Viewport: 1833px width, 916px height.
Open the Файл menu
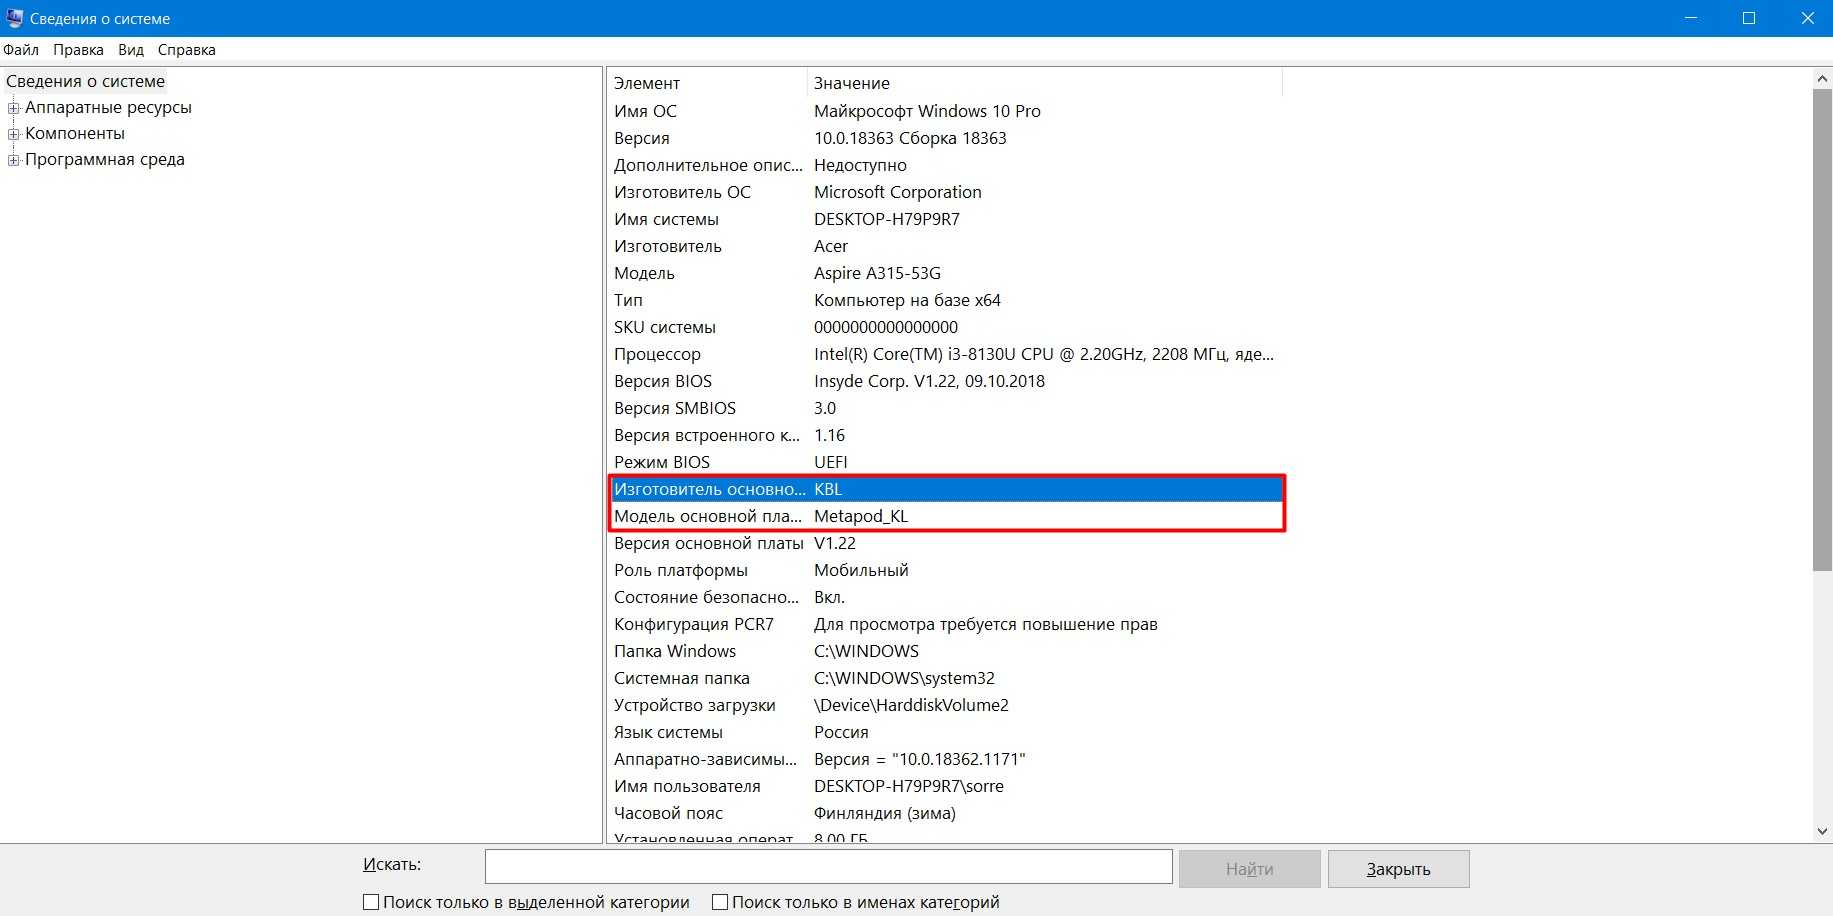(21, 50)
